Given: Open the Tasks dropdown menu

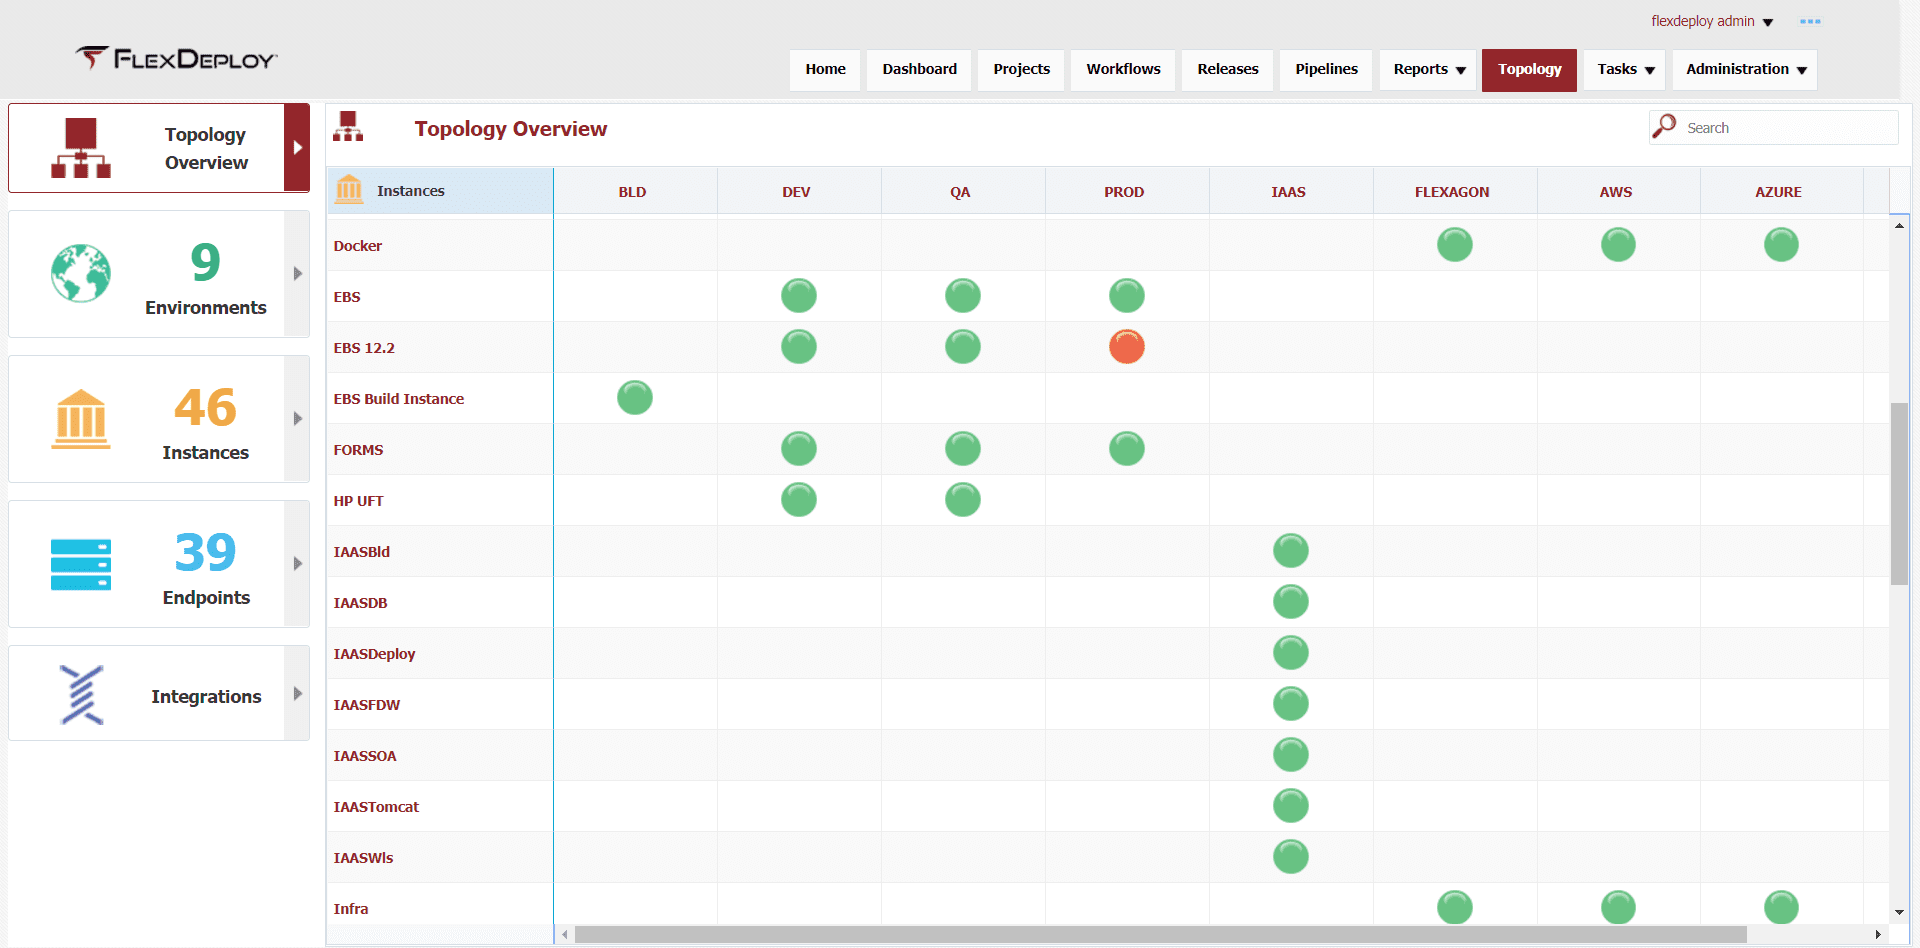Looking at the screenshot, I should point(1625,70).
